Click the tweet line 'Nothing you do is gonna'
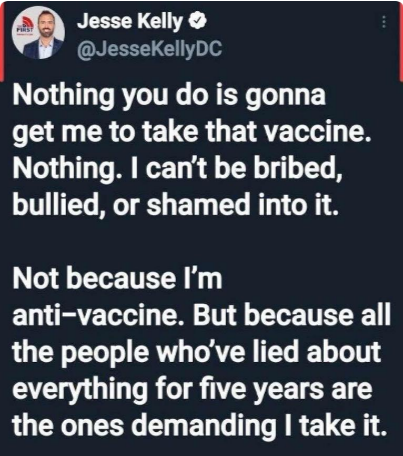Viewport: 403px width, 456px height. coord(169,96)
